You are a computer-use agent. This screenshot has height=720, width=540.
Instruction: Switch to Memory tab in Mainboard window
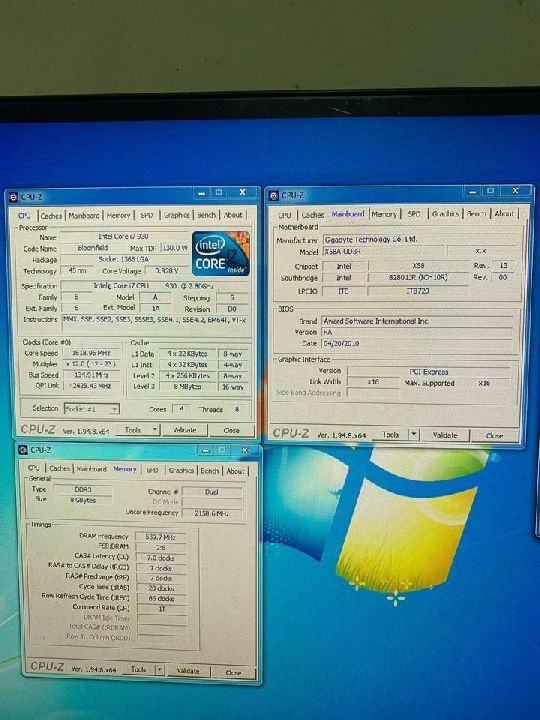coord(384,214)
